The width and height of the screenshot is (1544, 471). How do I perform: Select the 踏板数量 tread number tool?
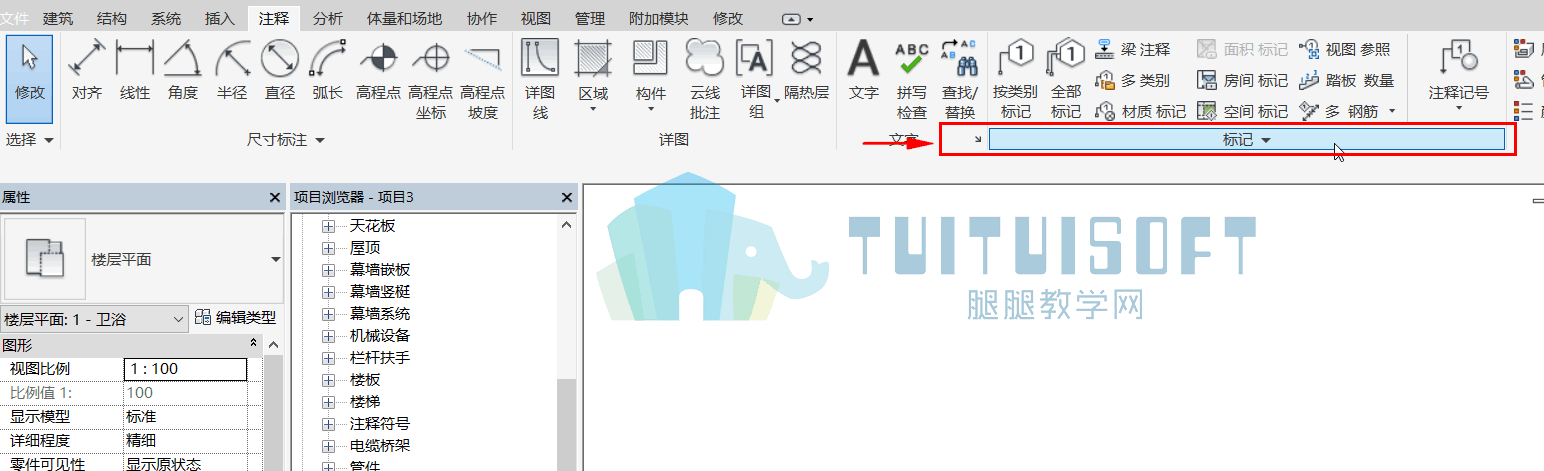[1347, 80]
